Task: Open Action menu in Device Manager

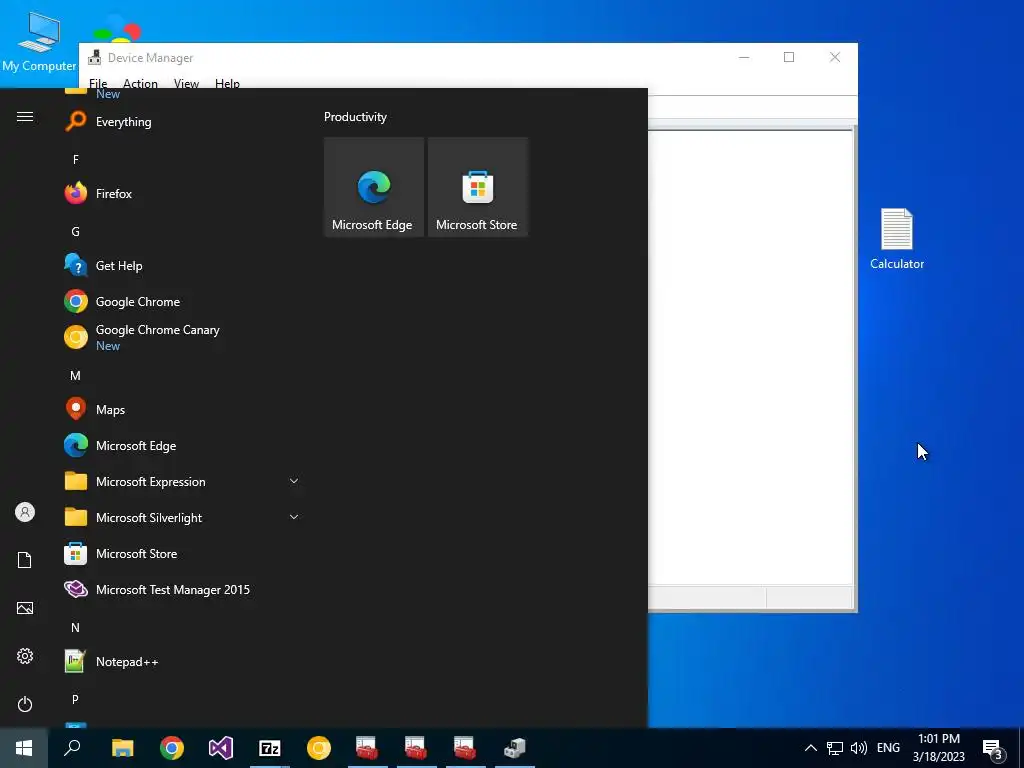Action: [140, 84]
